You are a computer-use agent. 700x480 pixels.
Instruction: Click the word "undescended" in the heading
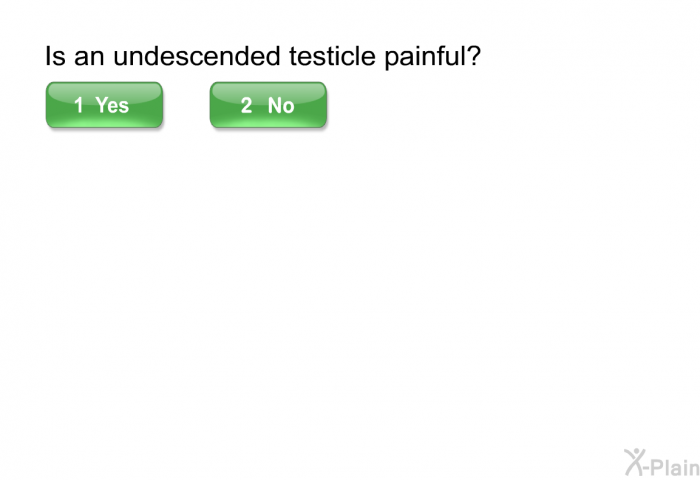197,56
